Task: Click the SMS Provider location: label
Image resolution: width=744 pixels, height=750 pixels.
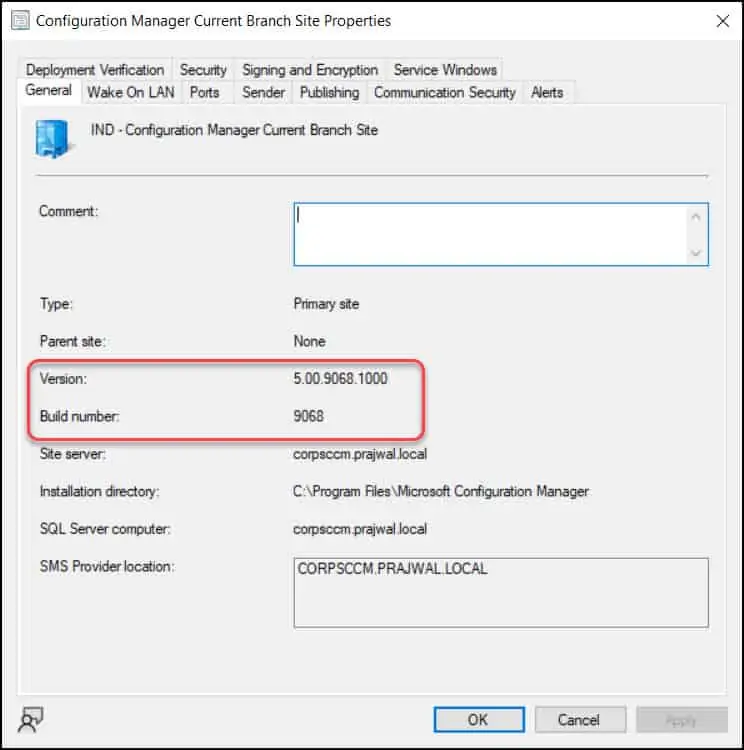Action: [107, 566]
